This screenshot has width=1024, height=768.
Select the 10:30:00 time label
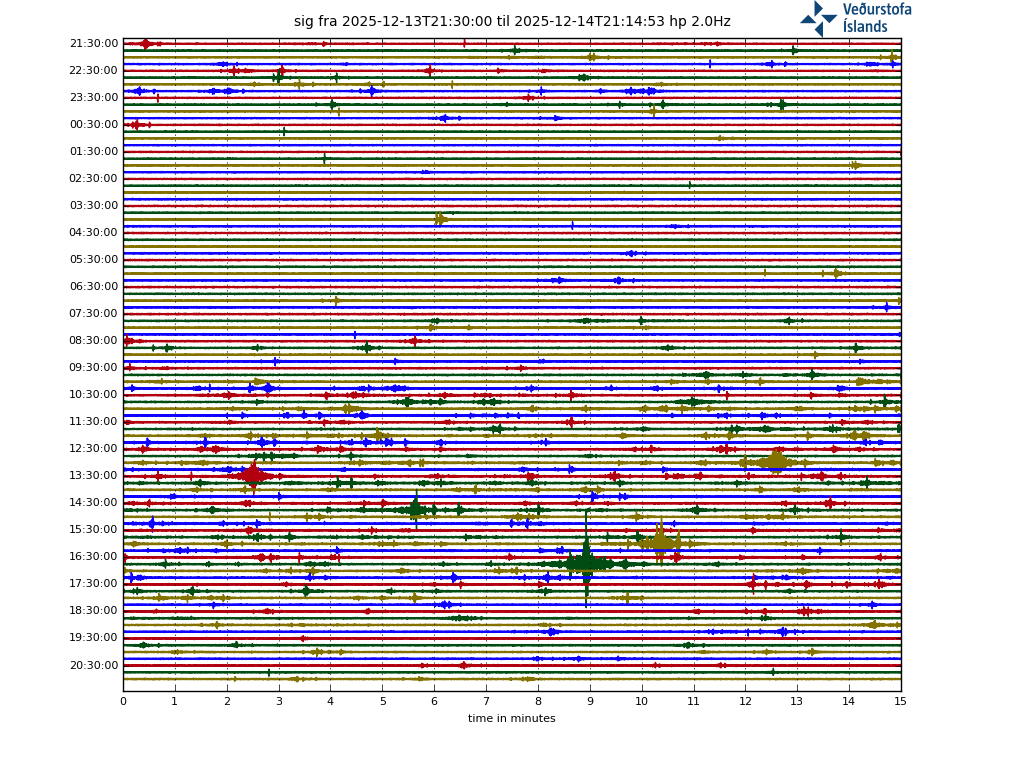pyautogui.click(x=94, y=395)
